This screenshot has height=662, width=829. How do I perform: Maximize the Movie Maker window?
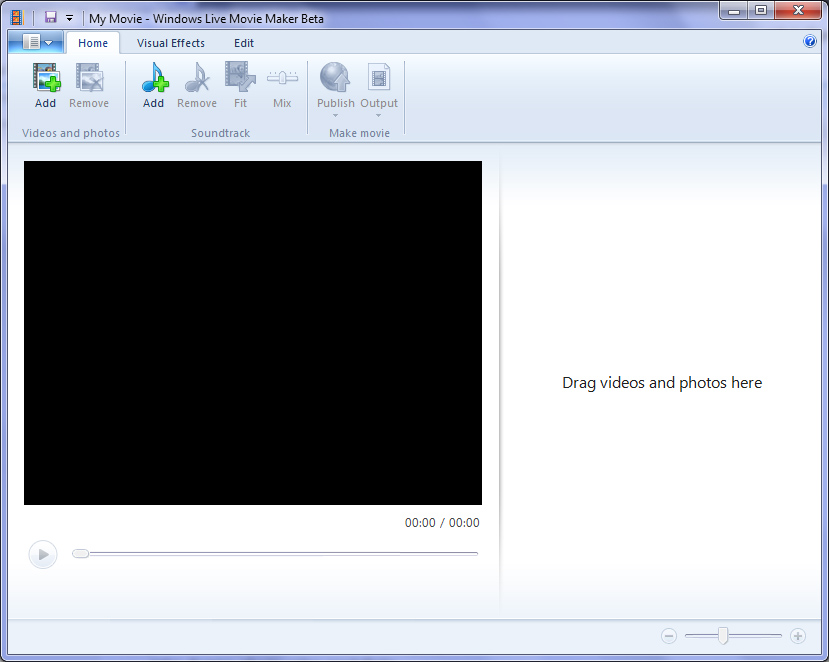pyautogui.click(x=761, y=11)
